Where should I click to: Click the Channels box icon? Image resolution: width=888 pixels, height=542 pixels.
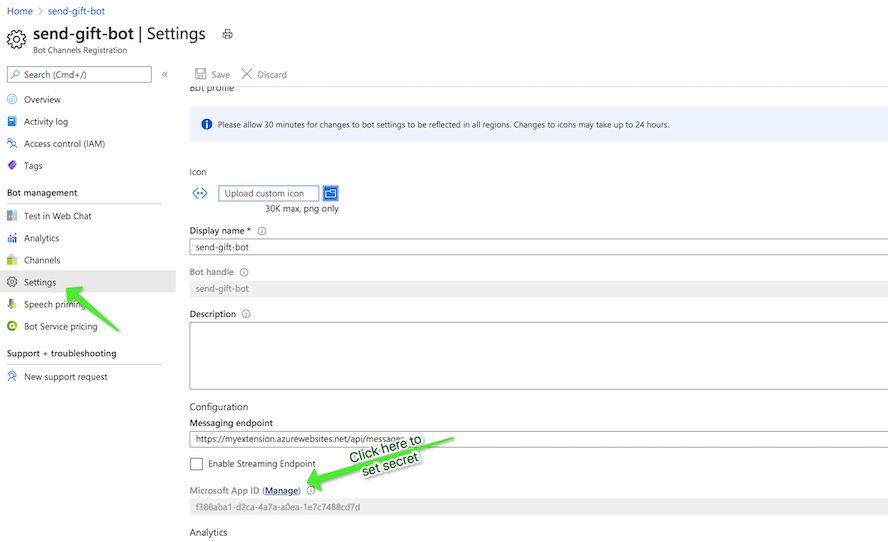(x=12, y=260)
